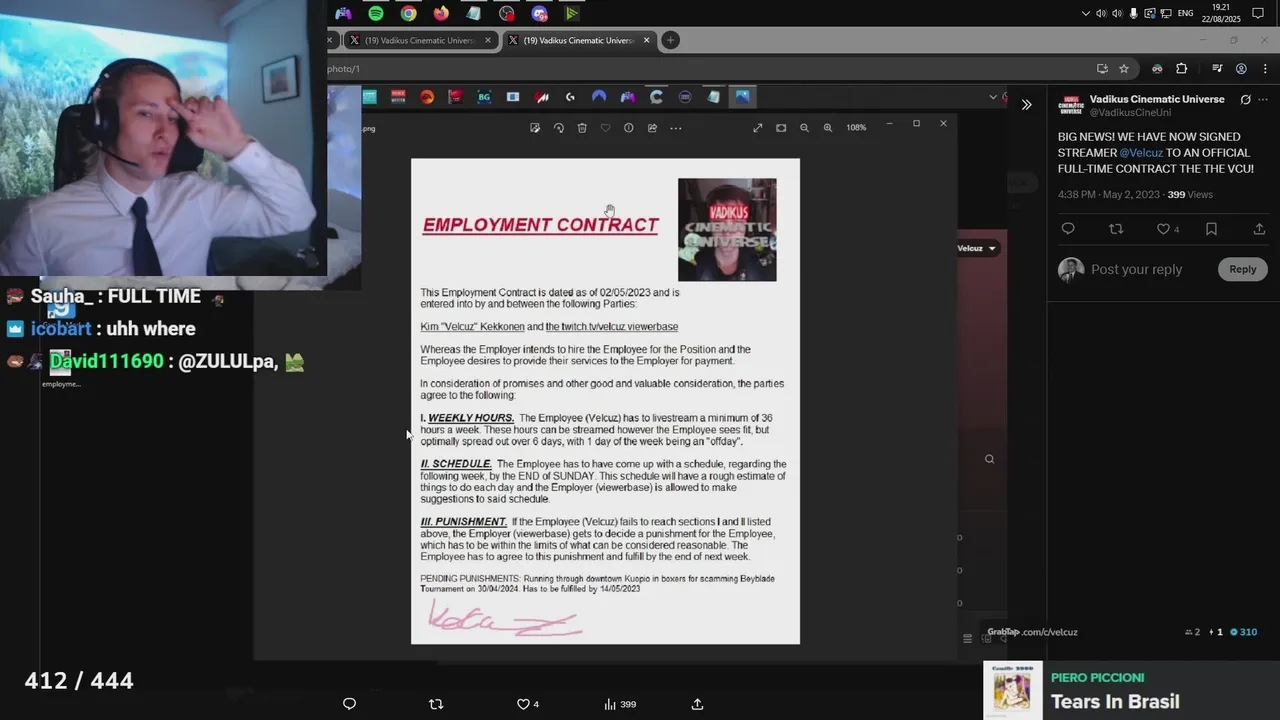Click the Photos app icon in inner taskbar

click(742, 97)
